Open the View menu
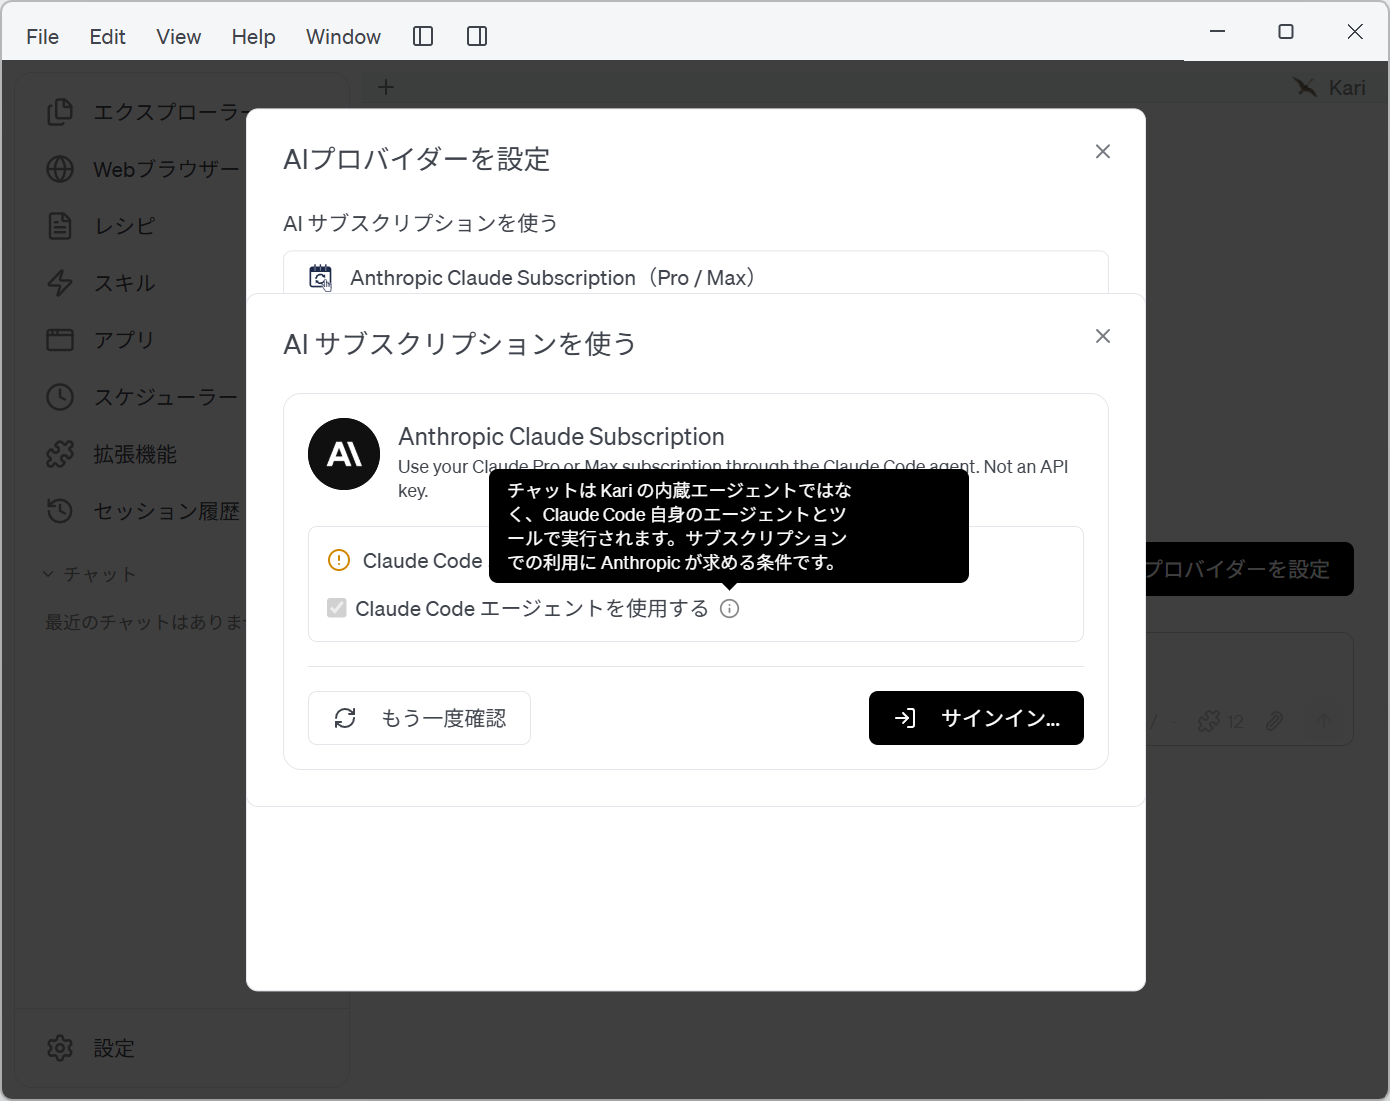Image resolution: width=1390 pixels, height=1101 pixels. pyautogui.click(x=179, y=37)
